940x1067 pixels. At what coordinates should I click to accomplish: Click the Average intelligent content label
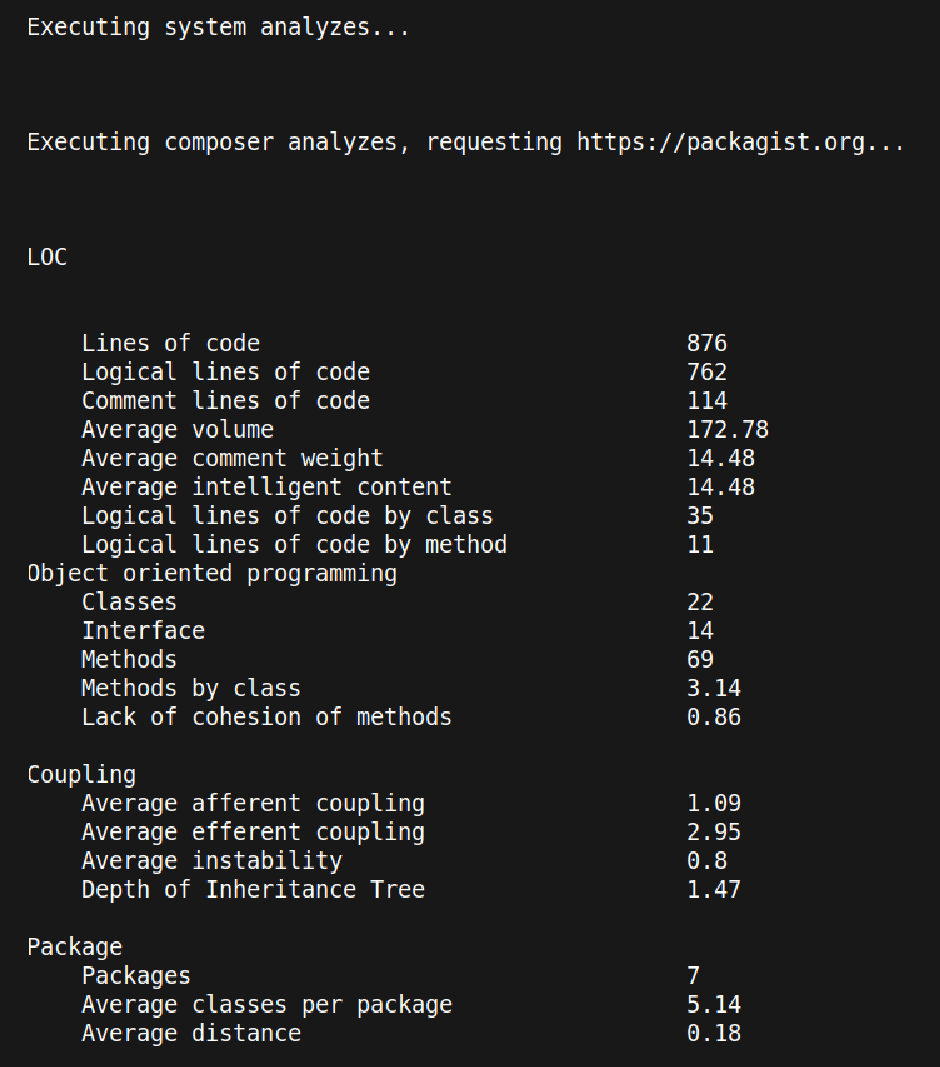click(x=267, y=487)
